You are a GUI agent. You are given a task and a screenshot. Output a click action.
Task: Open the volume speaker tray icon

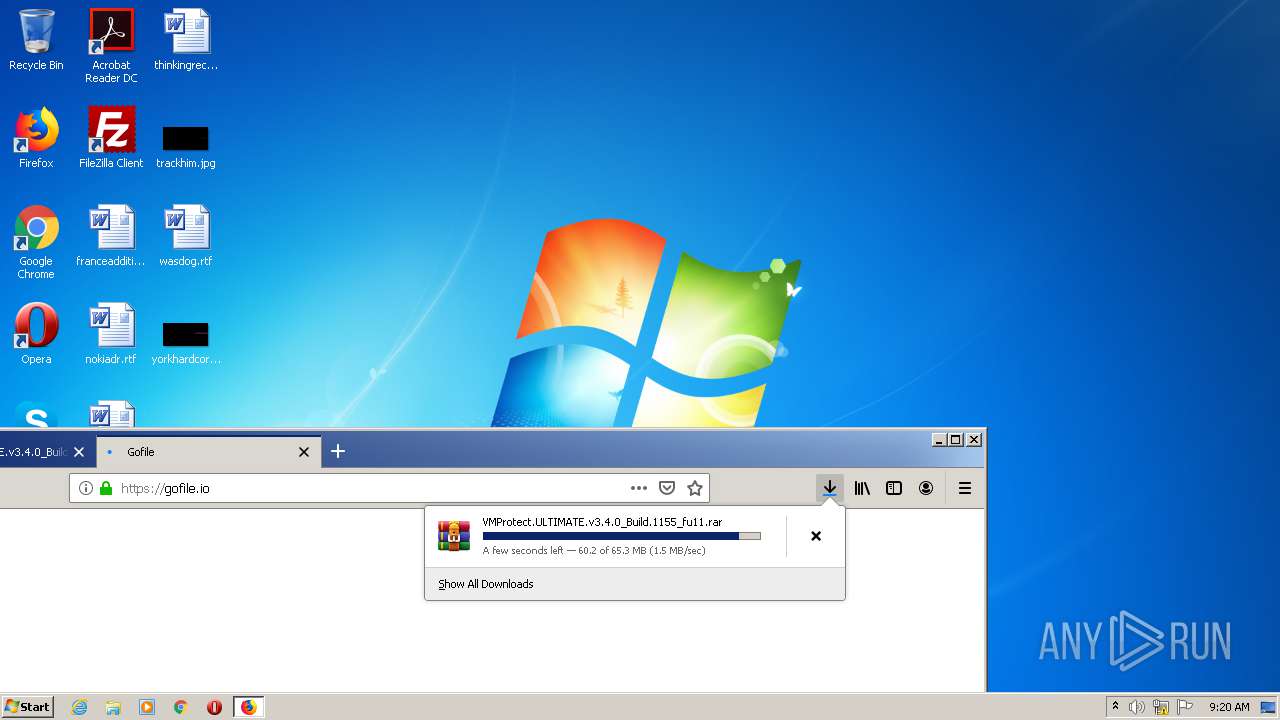point(1137,707)
